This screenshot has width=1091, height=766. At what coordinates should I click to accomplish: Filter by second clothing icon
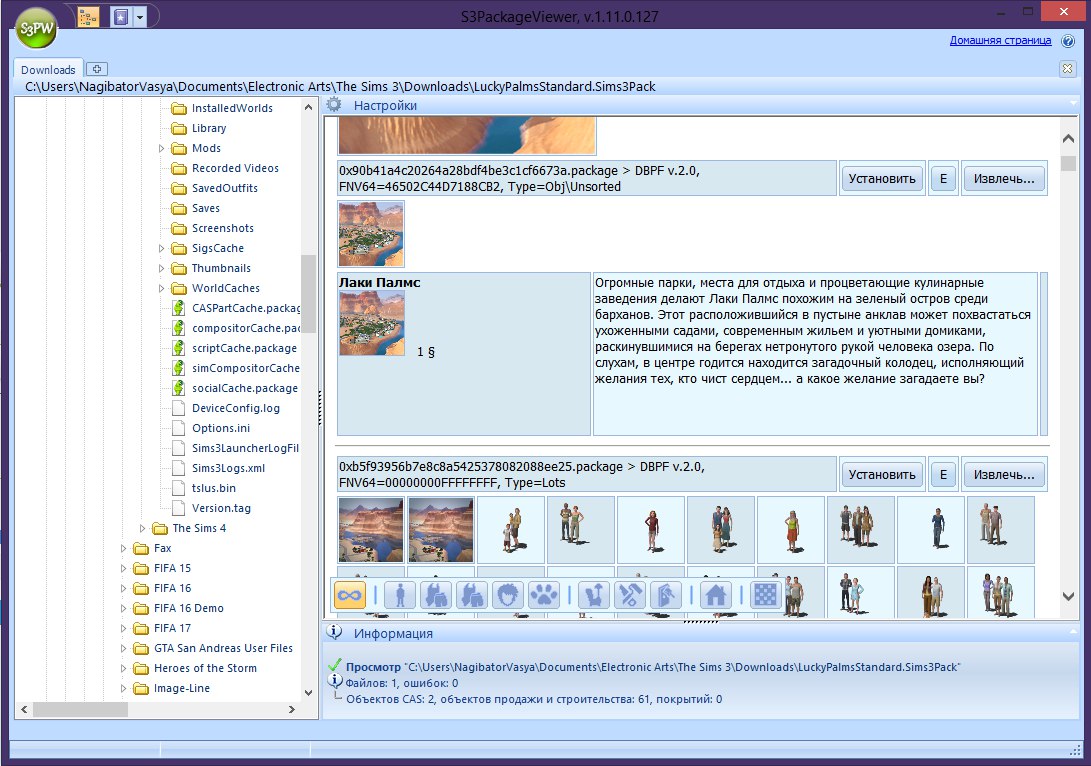[x=472, y=596]
